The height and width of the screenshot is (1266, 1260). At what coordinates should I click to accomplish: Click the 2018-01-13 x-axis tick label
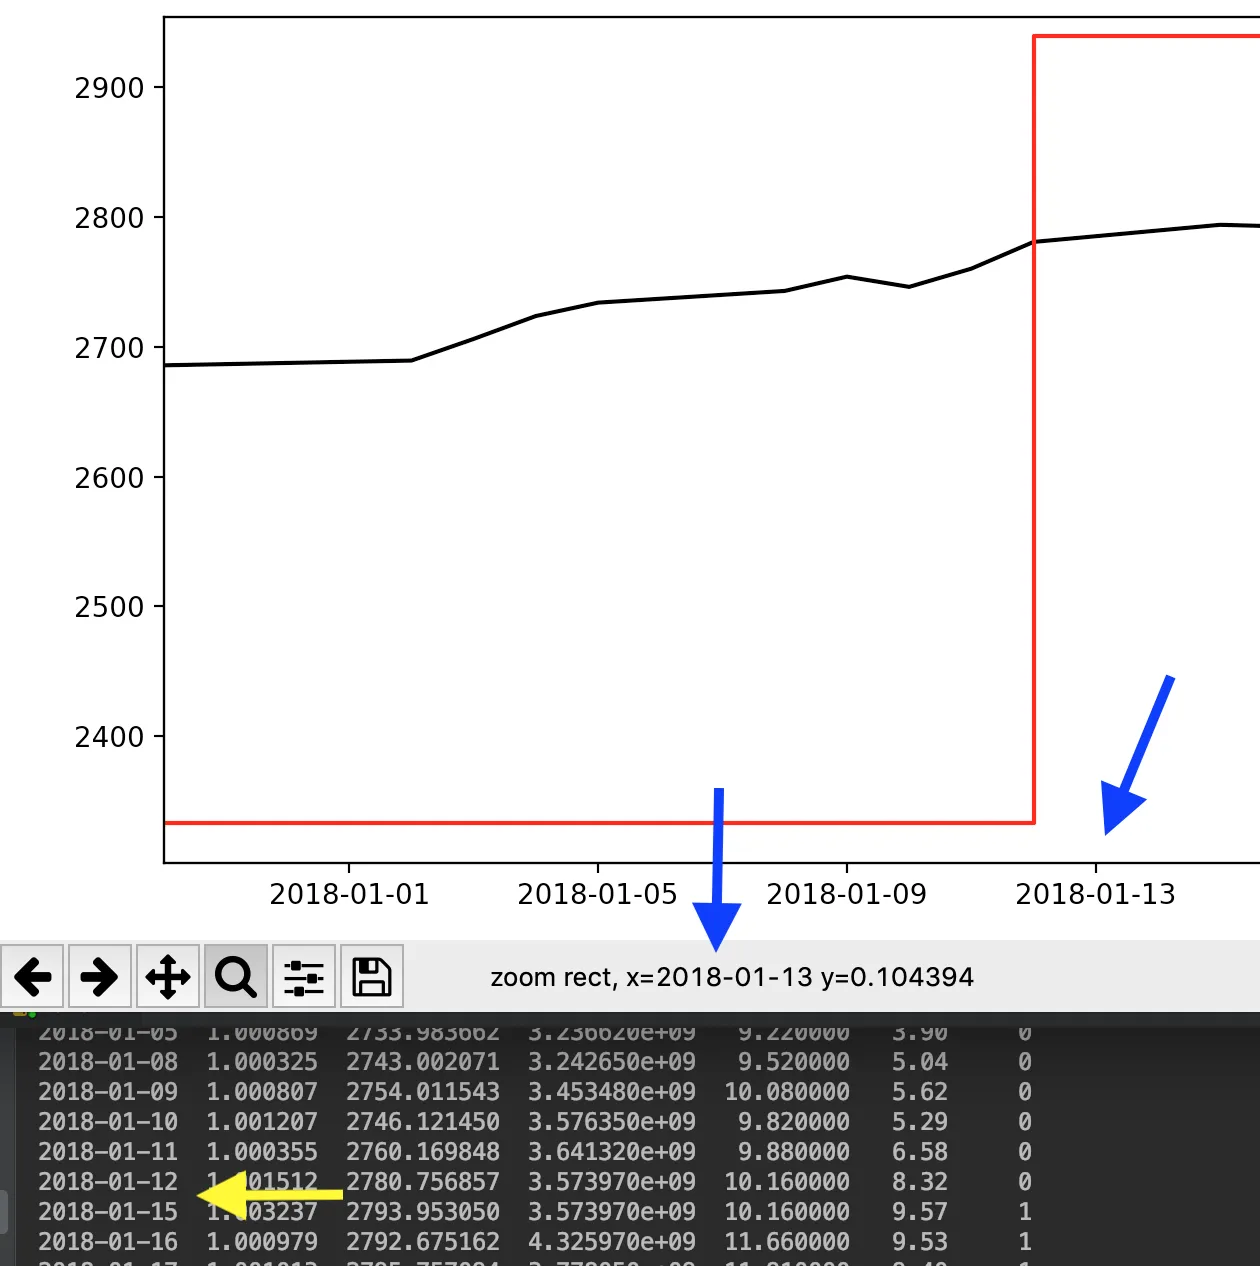point(1096,894)
